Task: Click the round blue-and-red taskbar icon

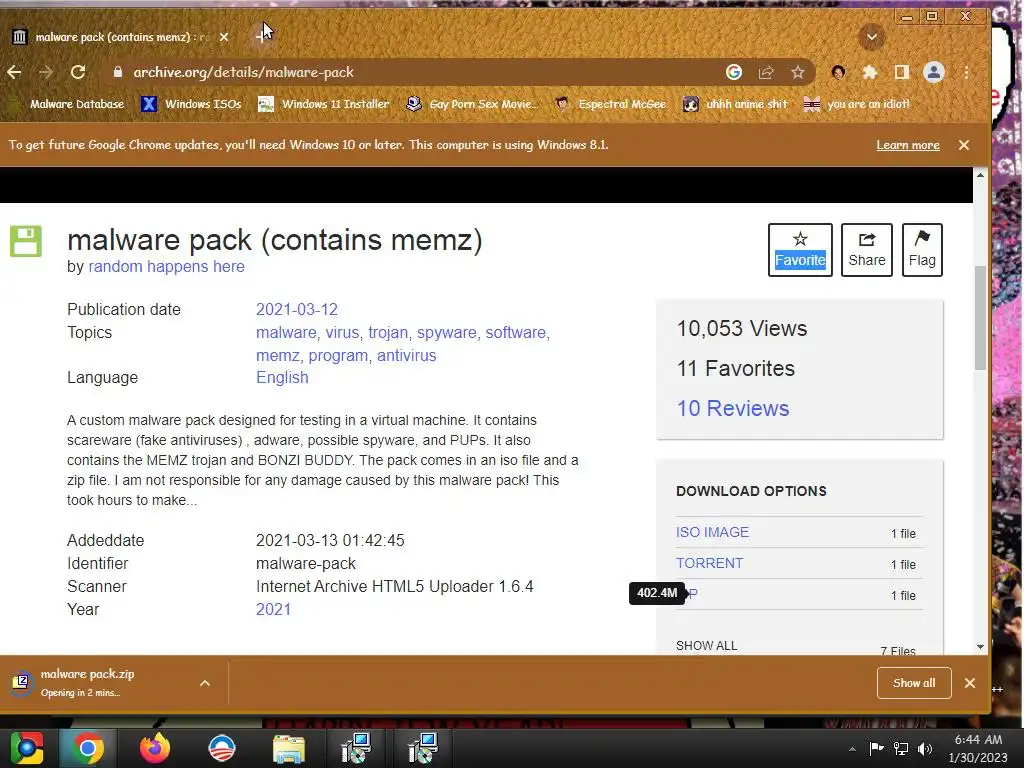Action: 221,748
